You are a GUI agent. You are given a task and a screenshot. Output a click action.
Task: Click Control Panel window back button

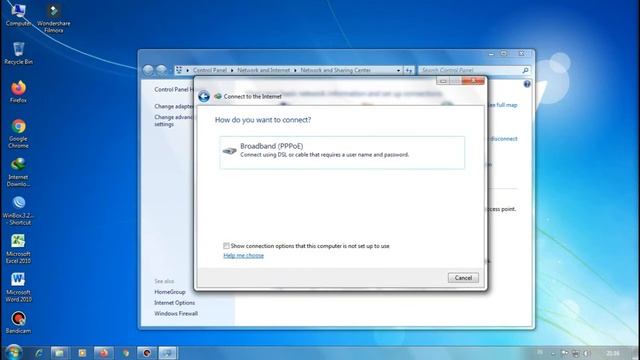(148, 70)
